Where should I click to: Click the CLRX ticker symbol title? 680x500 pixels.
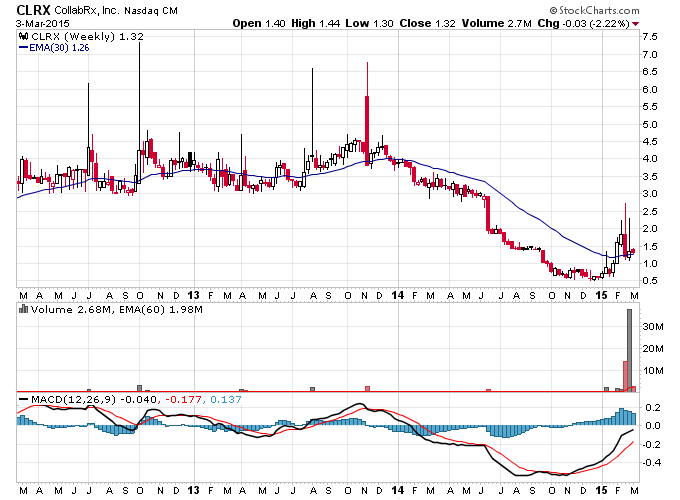[x=33, y=10]
